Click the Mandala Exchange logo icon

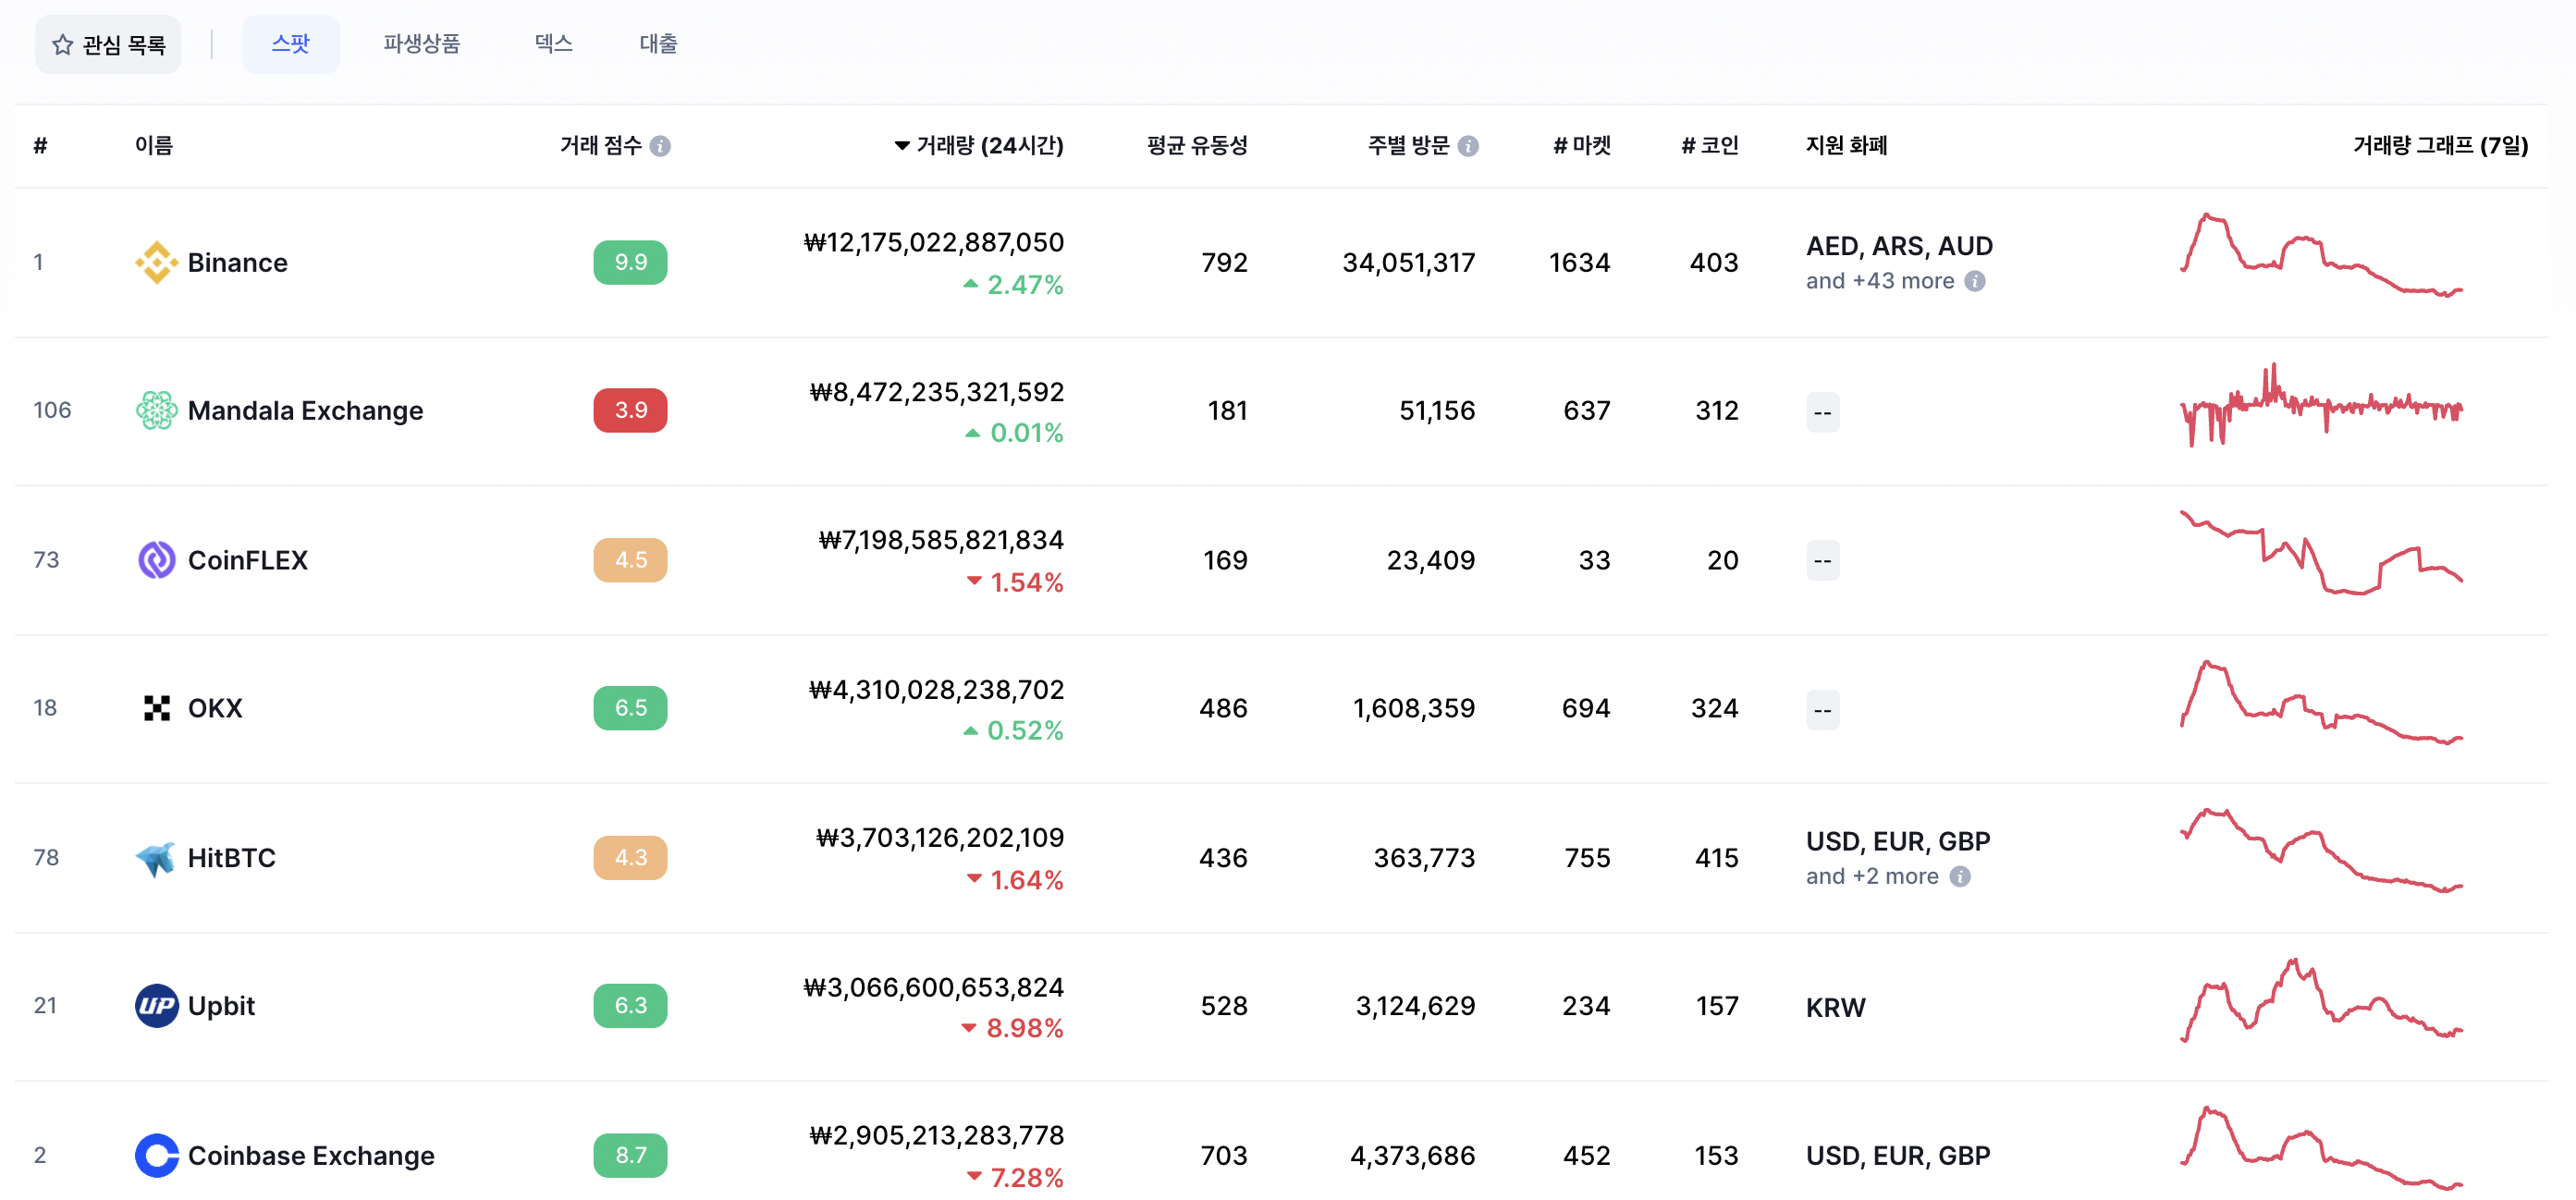point(157,410)
